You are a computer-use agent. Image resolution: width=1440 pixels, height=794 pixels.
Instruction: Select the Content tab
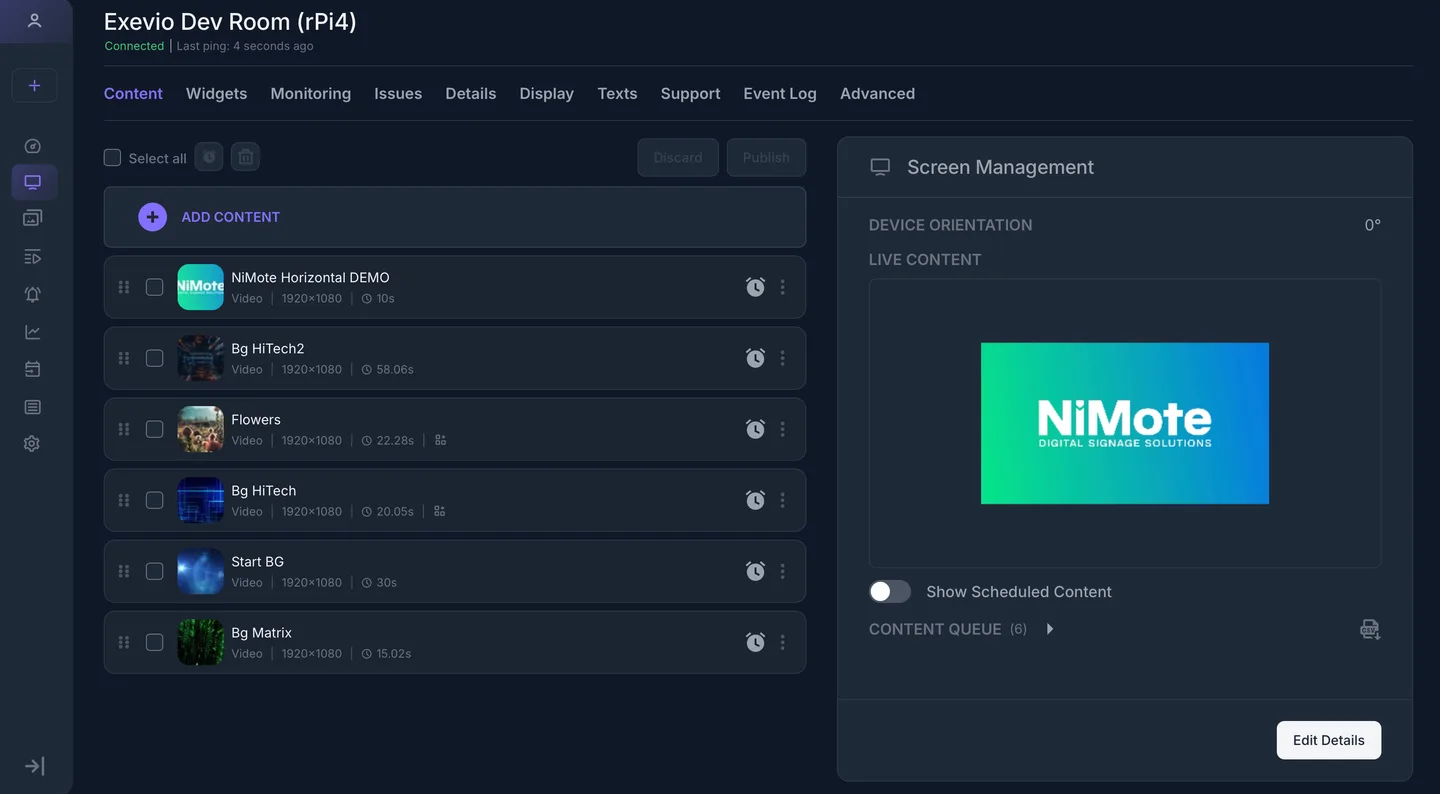click(133, 93)
